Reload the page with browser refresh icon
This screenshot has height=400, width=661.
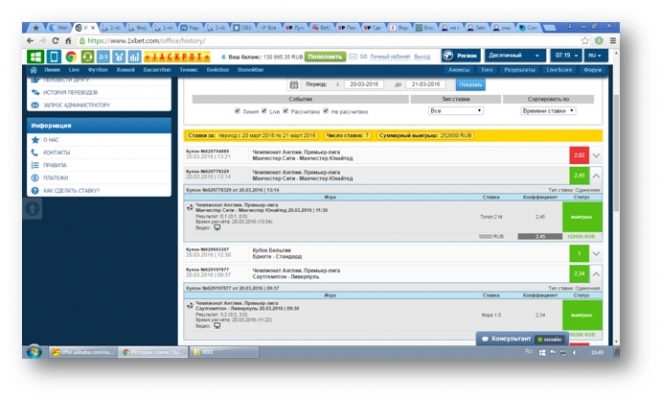(x=55, y=41)
